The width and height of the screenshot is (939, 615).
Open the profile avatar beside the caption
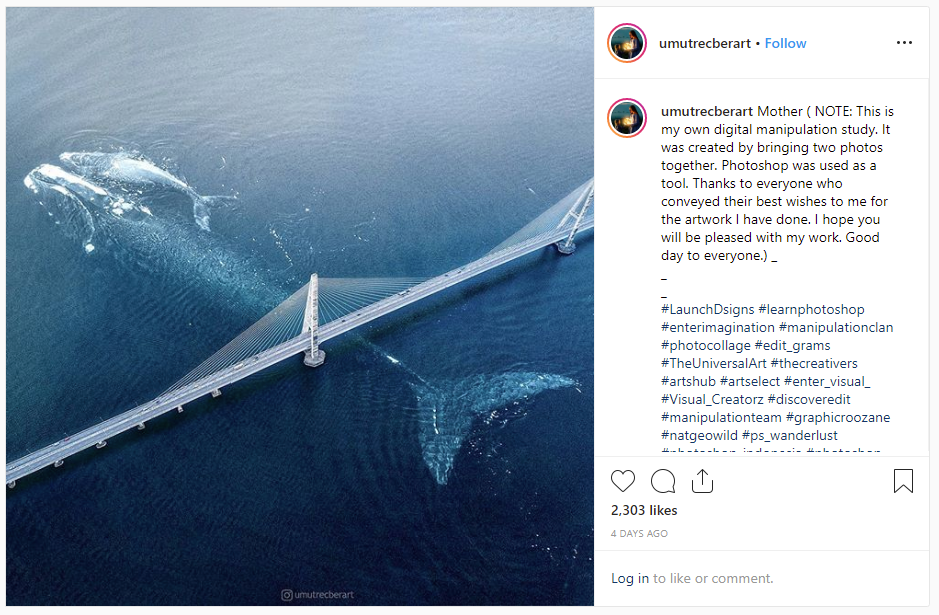pyautogui.click(x=627, y=118)
